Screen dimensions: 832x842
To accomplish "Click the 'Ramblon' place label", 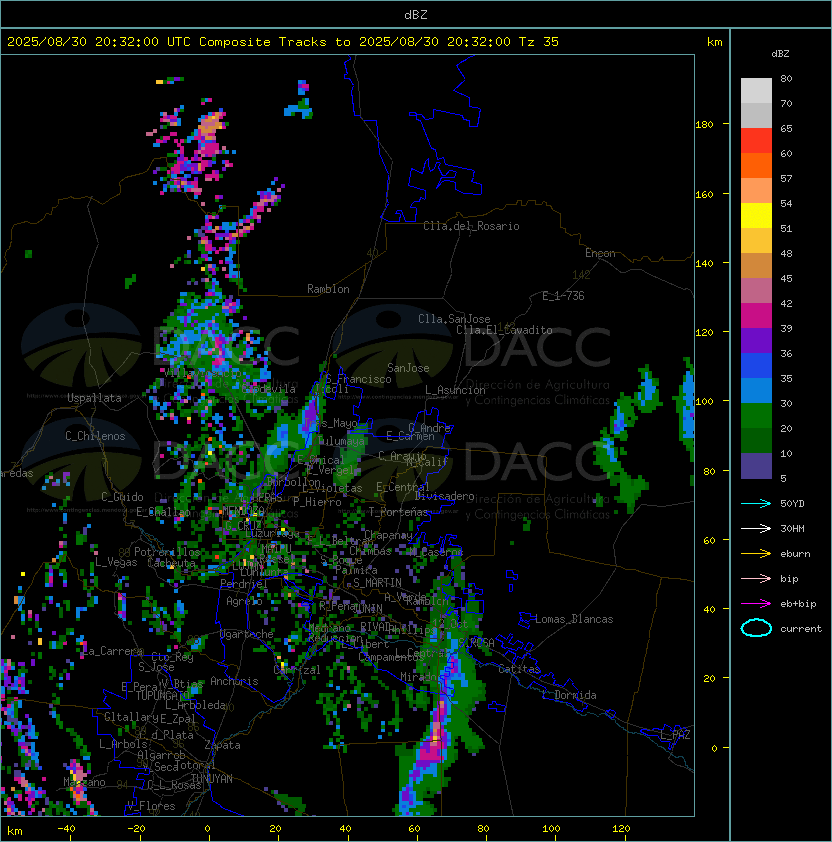I will pos(328,289).
